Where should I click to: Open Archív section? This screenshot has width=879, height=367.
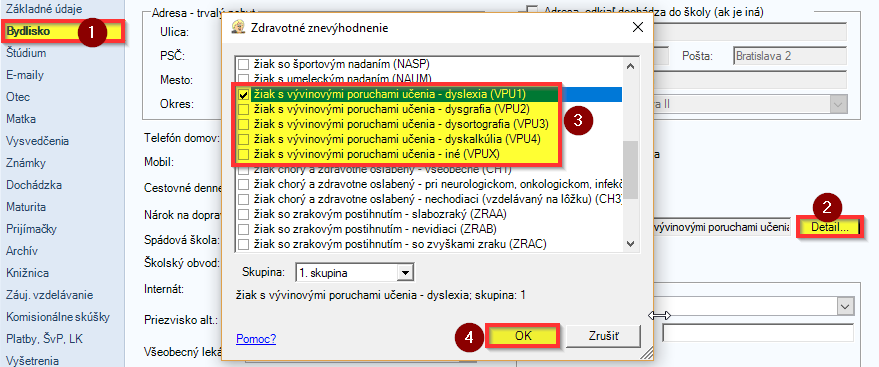[22, 251]
